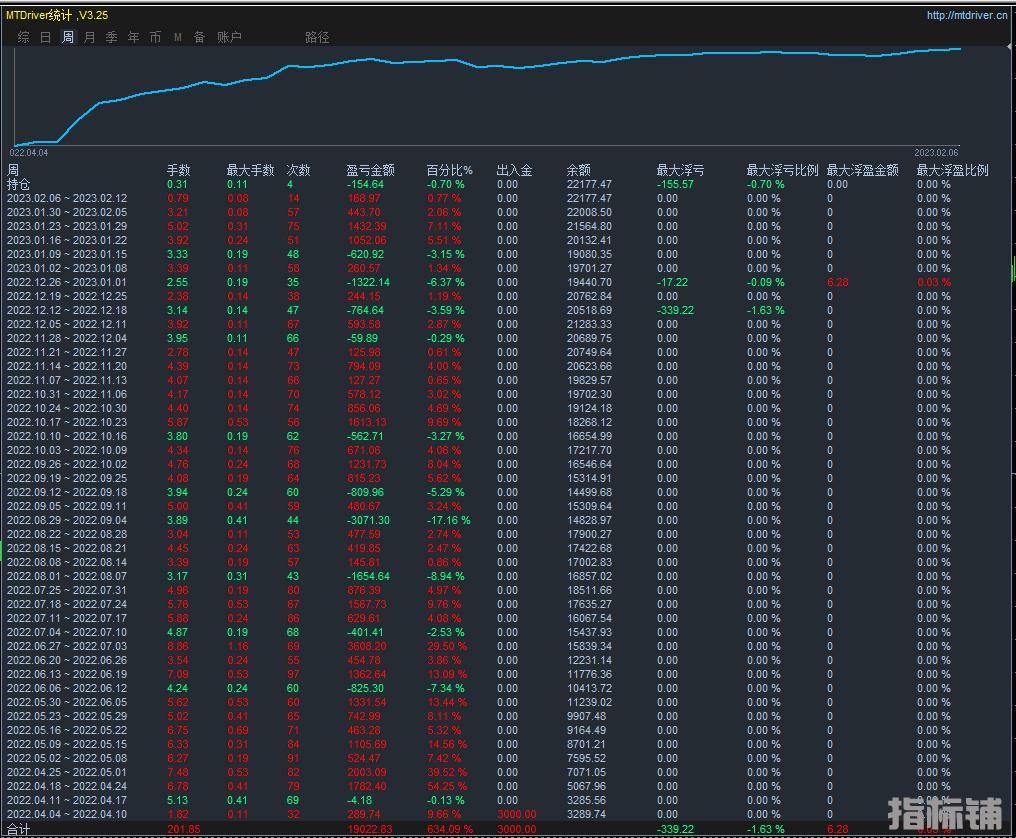Switch to the 日 daily tab

[45, 38]
